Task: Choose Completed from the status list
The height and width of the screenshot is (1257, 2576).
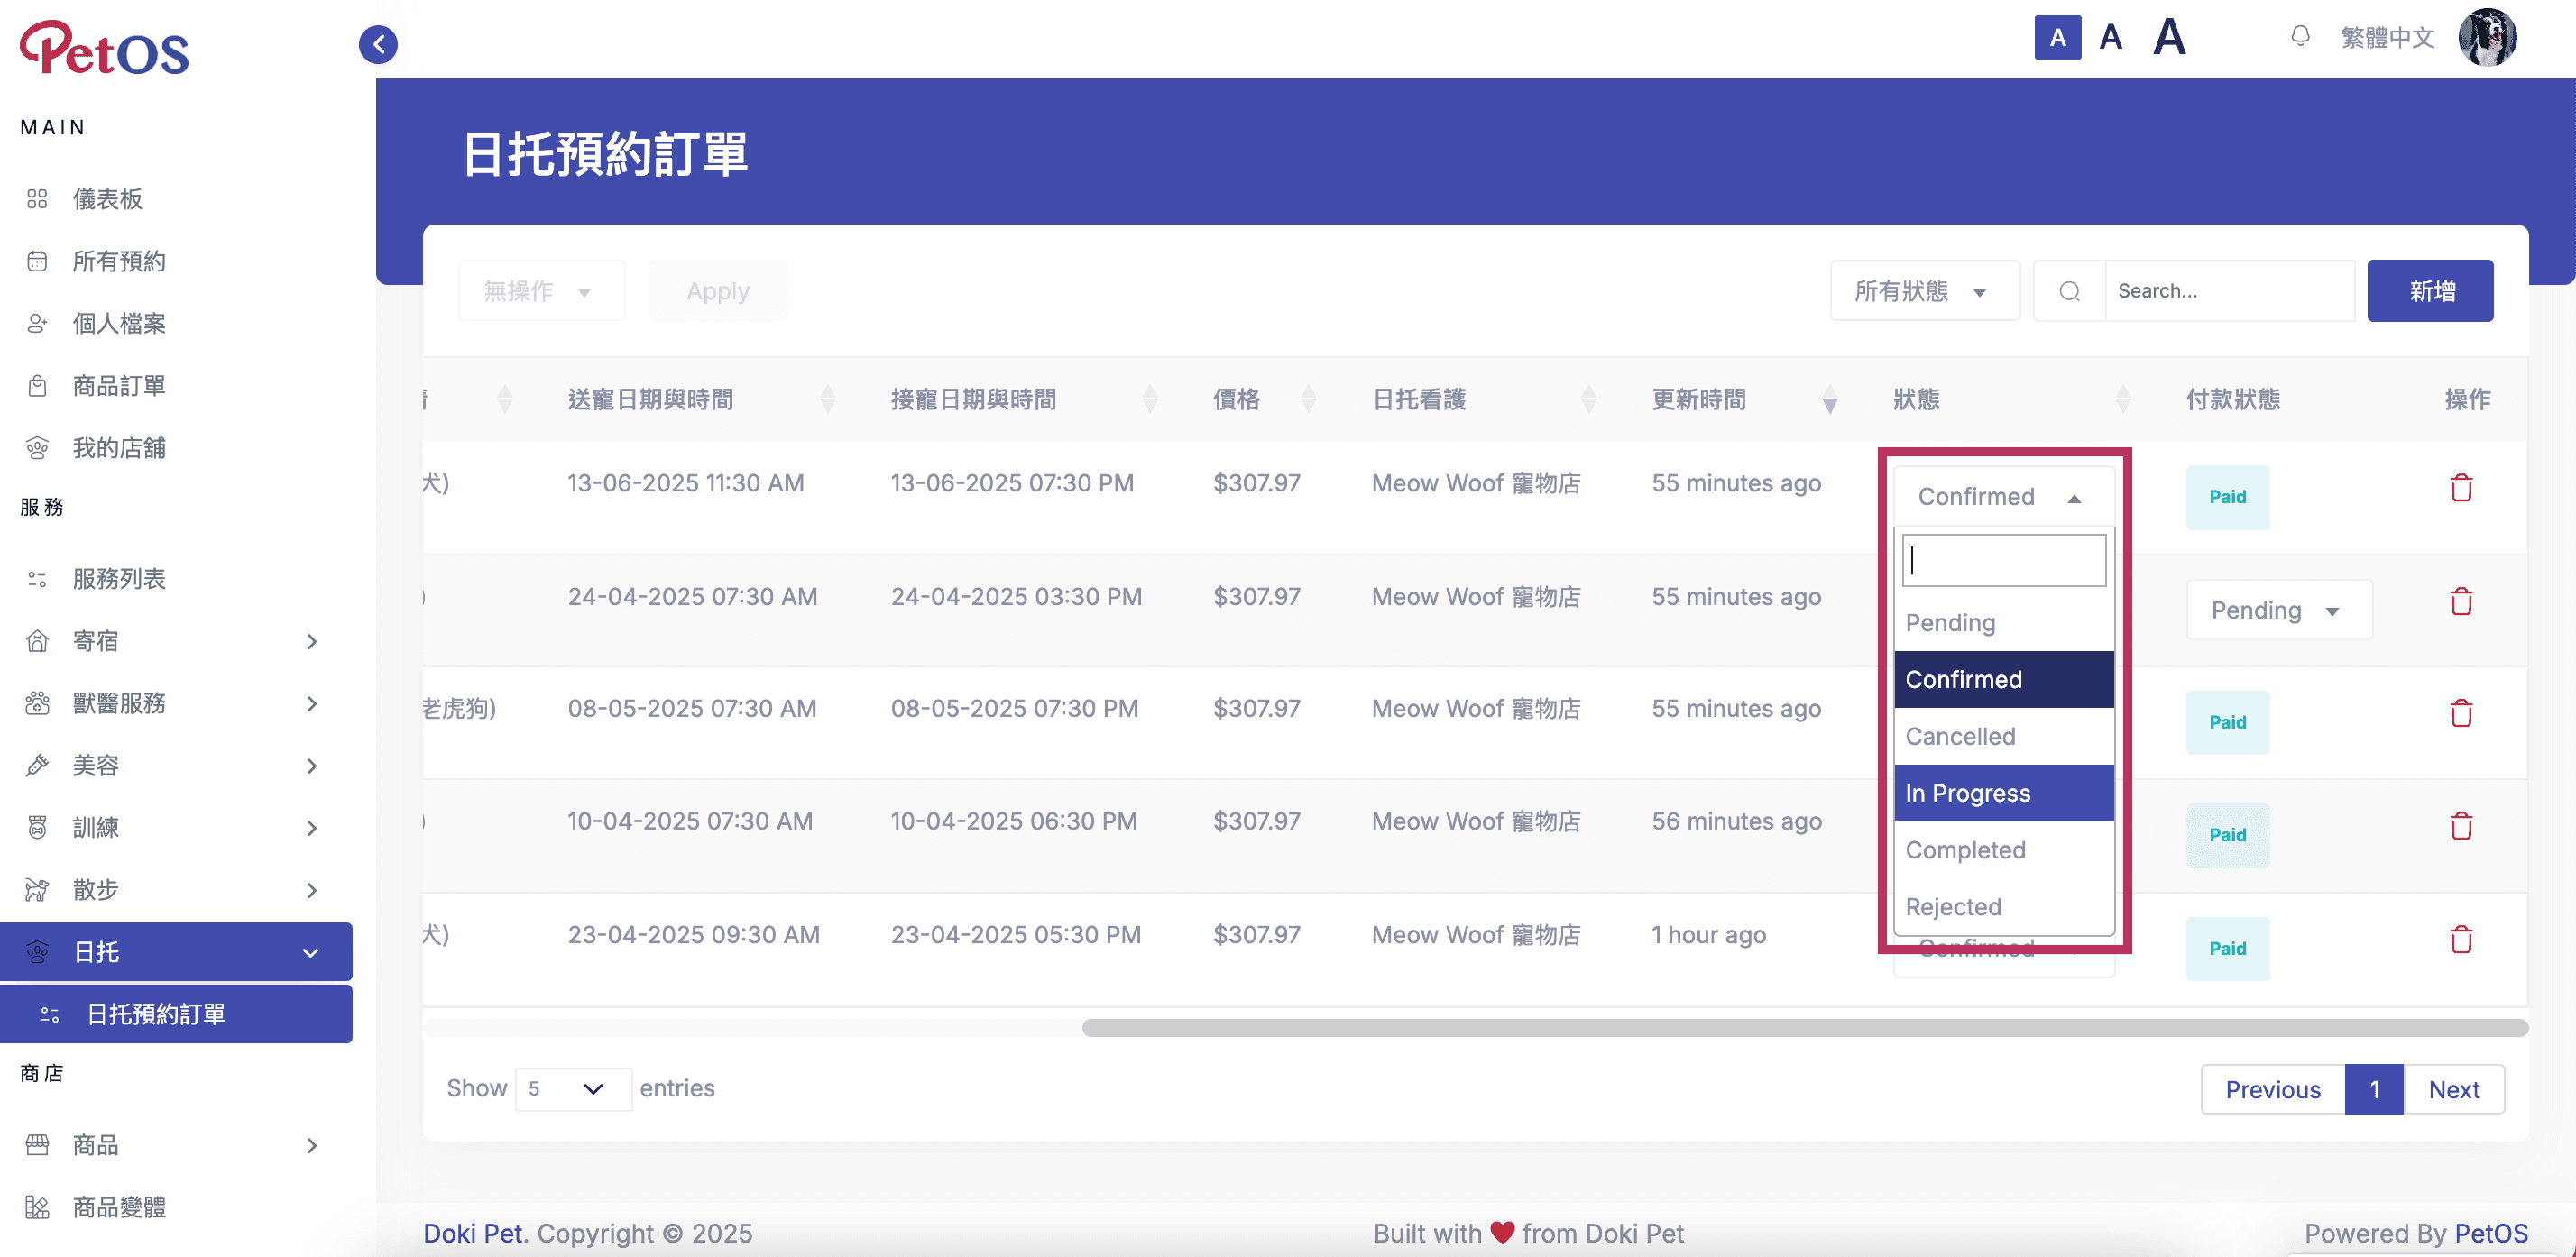Action: click(x=2004, y=850)
